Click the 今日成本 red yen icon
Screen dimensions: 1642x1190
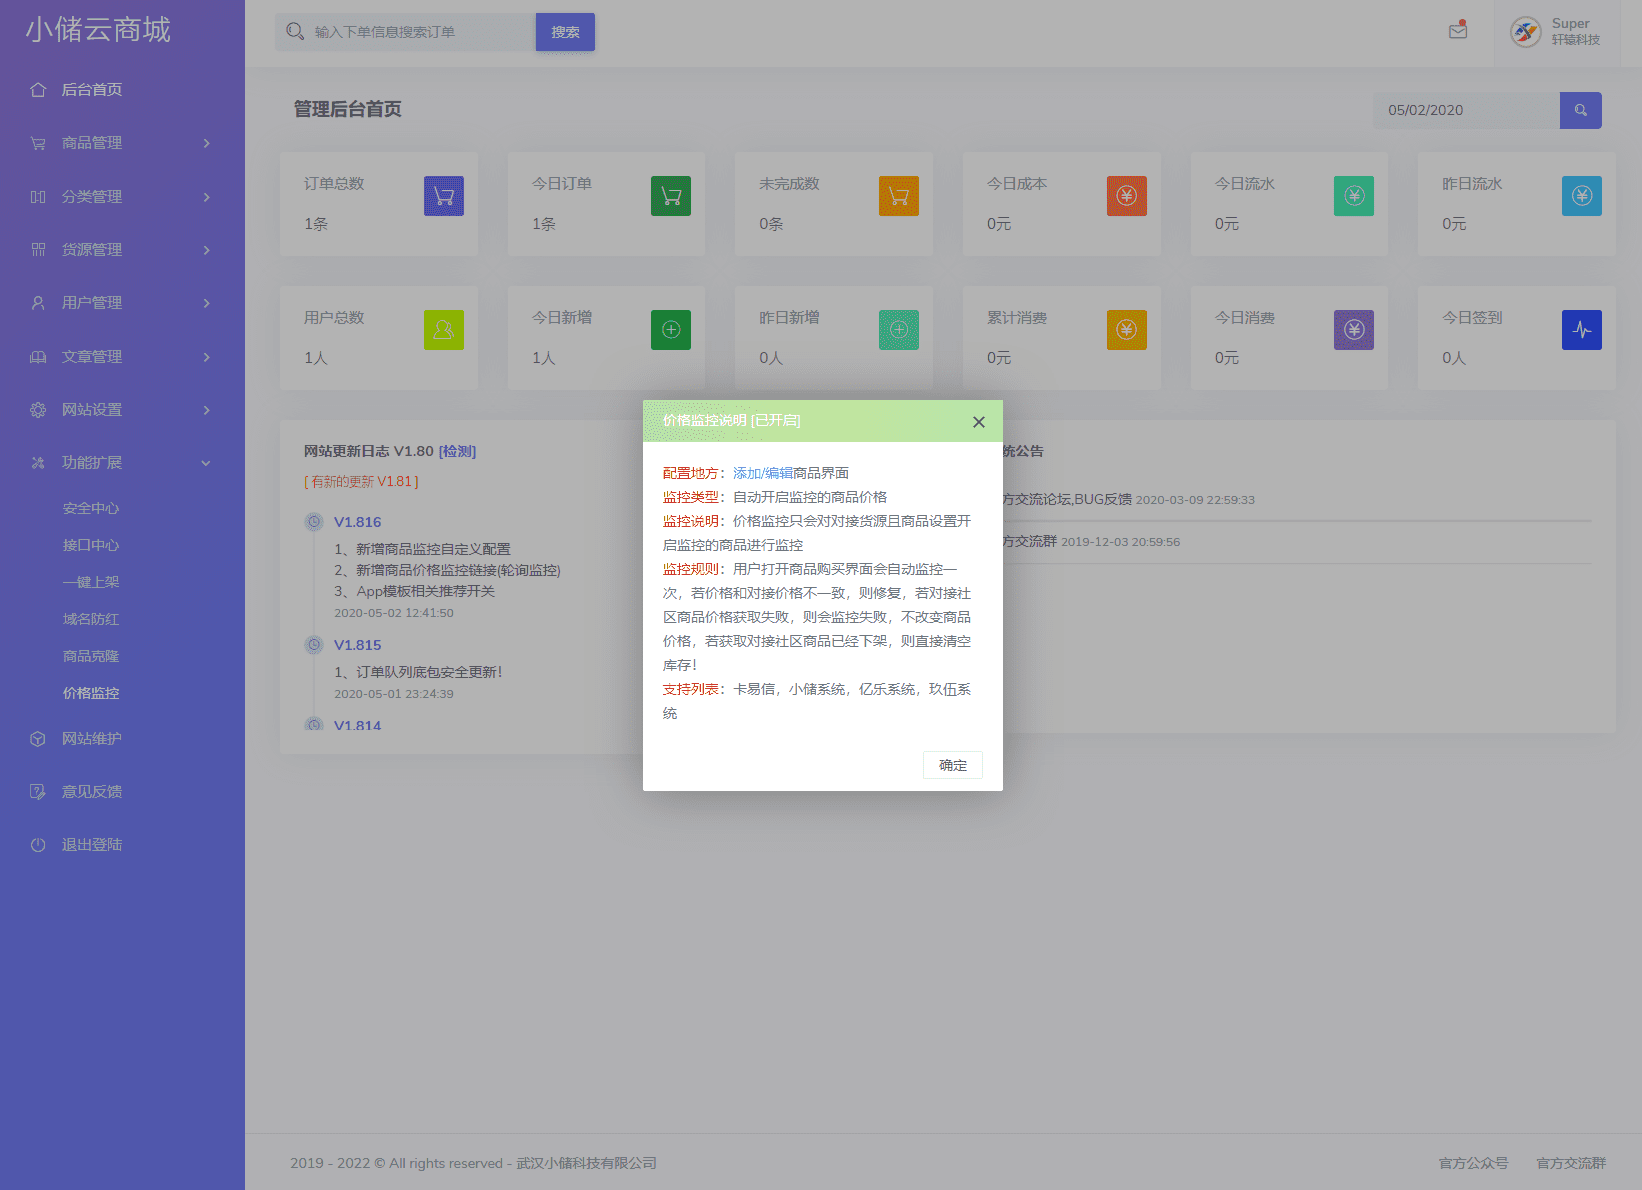1126,196
